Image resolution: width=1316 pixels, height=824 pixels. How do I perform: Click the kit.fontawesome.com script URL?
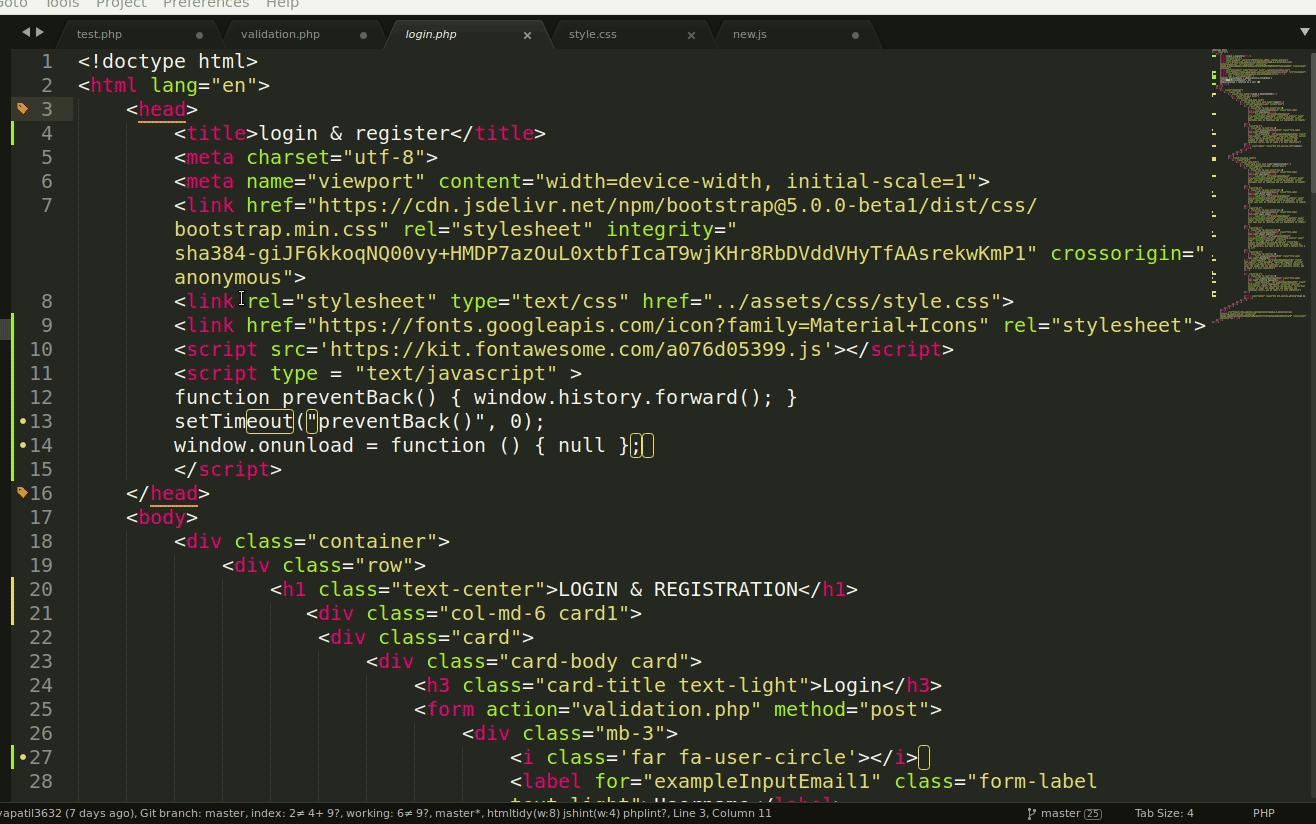coord(576,349)
